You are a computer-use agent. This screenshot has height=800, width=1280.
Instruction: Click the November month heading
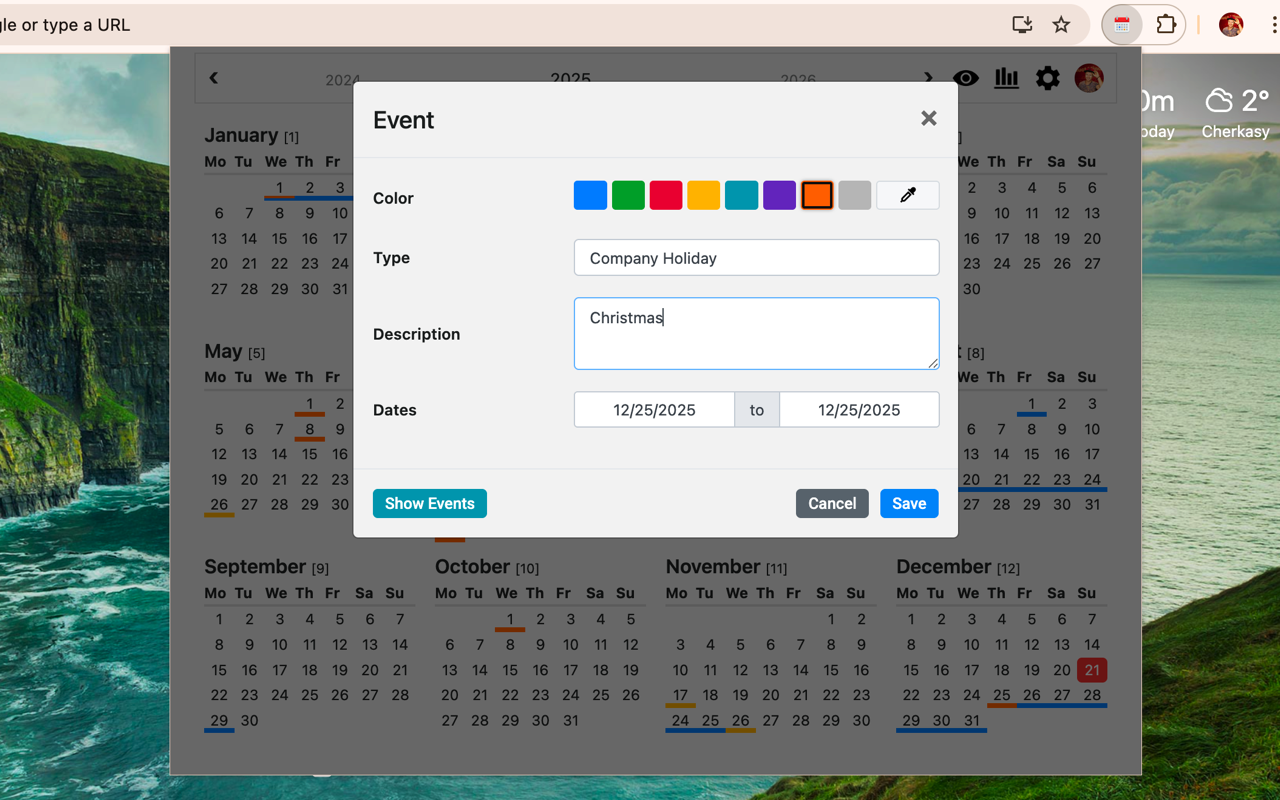[714, 566]
